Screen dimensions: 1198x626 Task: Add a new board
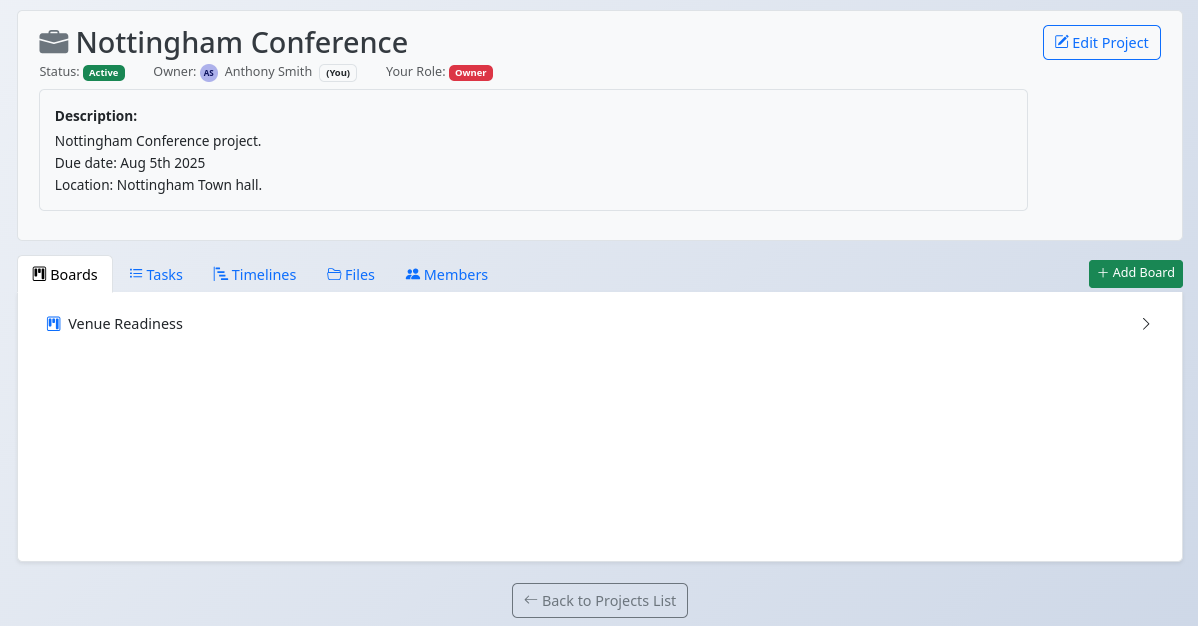[x=1135, y=274]
